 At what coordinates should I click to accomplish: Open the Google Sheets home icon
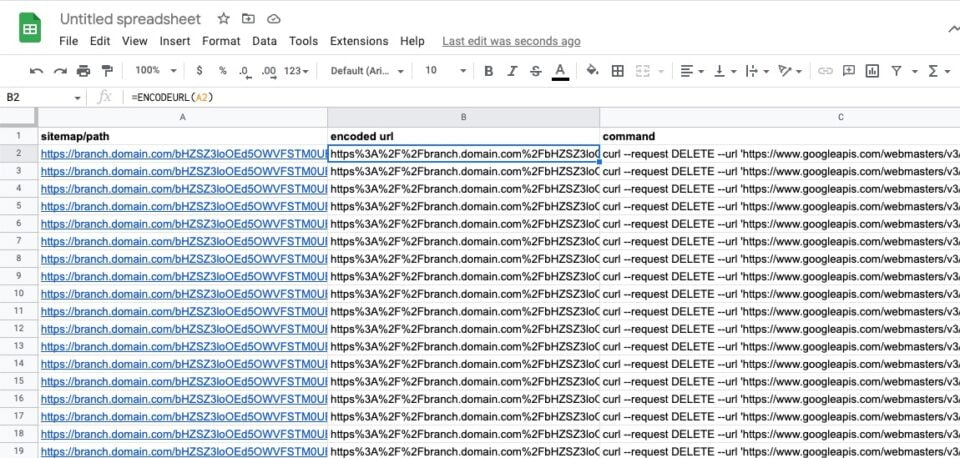point(29,29)
